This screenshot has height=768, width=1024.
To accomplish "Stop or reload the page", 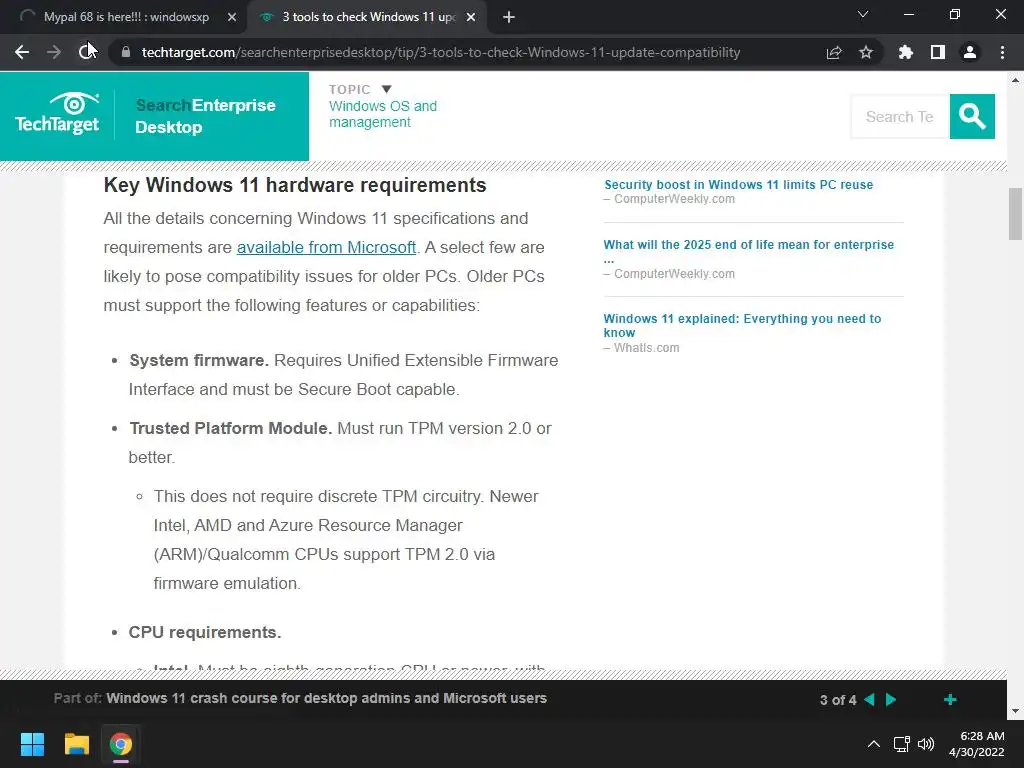I will [86, 52].
